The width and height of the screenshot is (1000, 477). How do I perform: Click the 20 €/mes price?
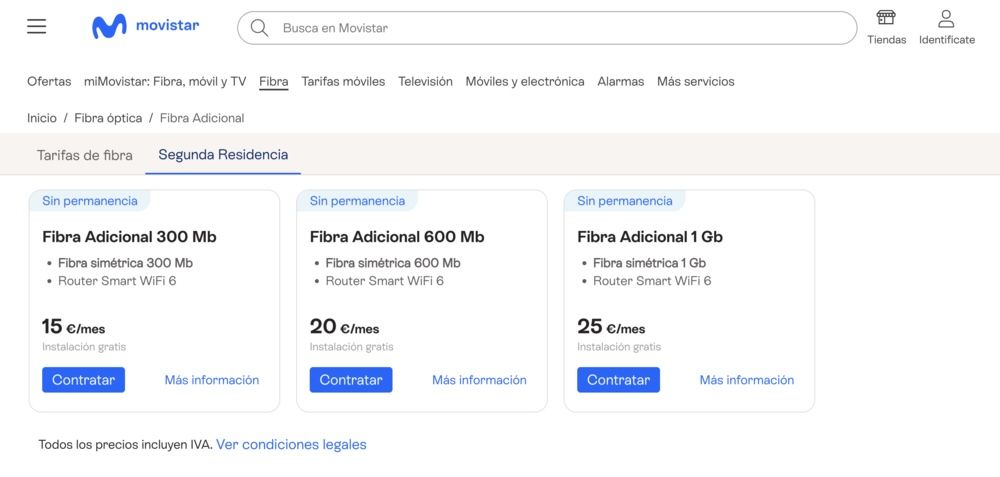click(344, 327)
